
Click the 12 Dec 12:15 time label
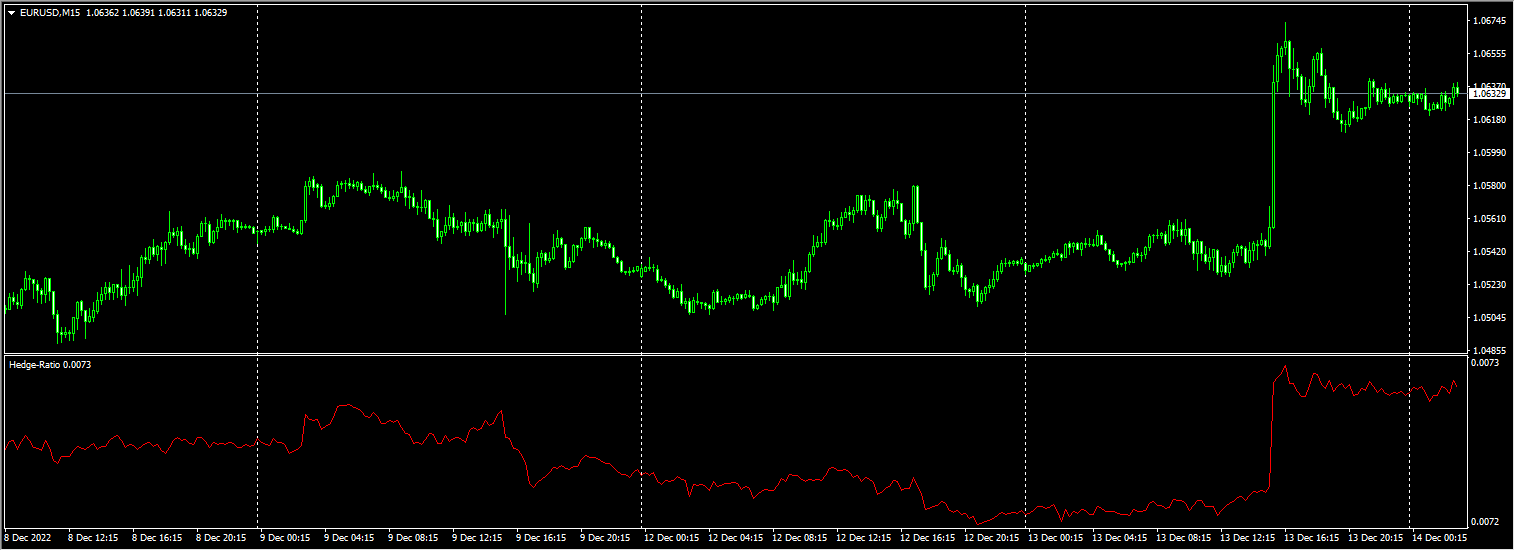pyautogui.click(x=864, y=537)
